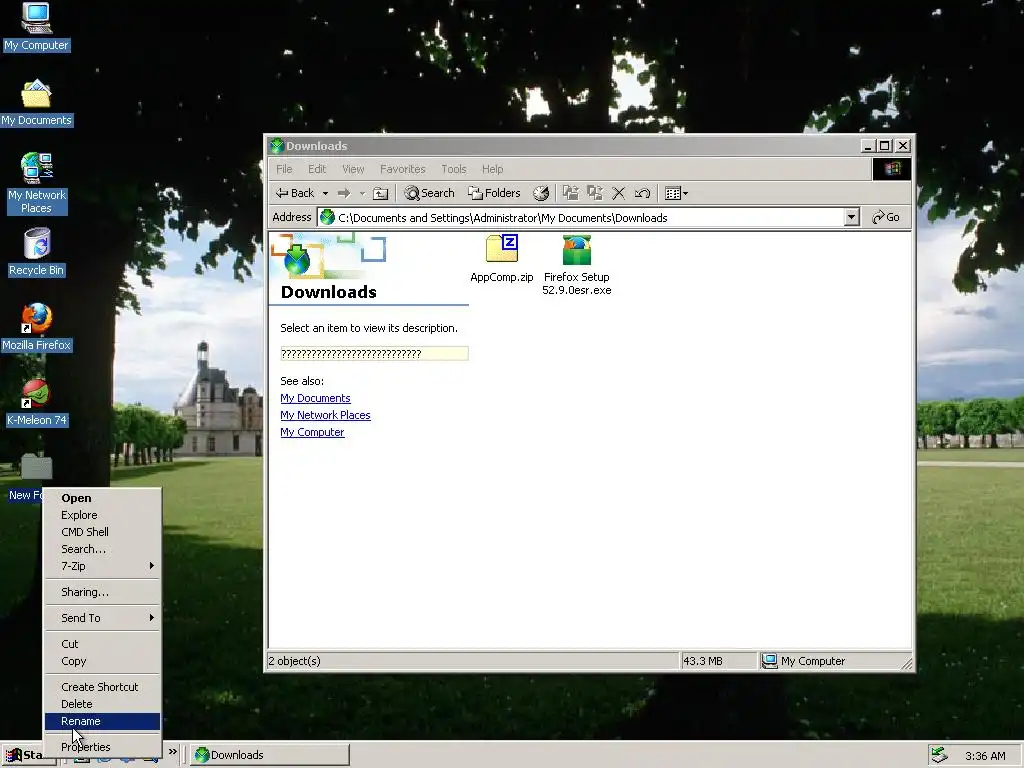The width and height of the screenshot is (1024, 768).
Task: Choose CMD Shell in context menu
Action: pyautogui.click(x=103, y=532)
